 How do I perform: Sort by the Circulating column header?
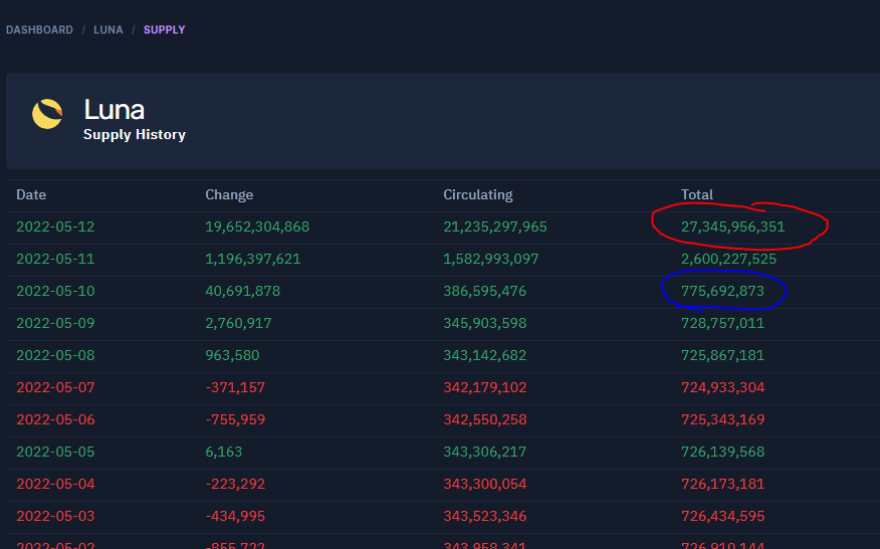click(478, 195)
